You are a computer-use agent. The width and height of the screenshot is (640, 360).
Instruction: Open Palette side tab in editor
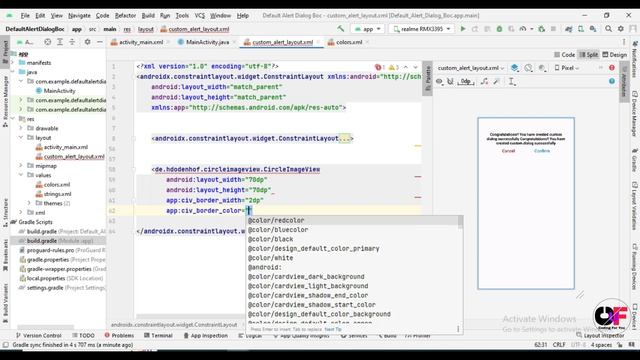tap(427, 78)
